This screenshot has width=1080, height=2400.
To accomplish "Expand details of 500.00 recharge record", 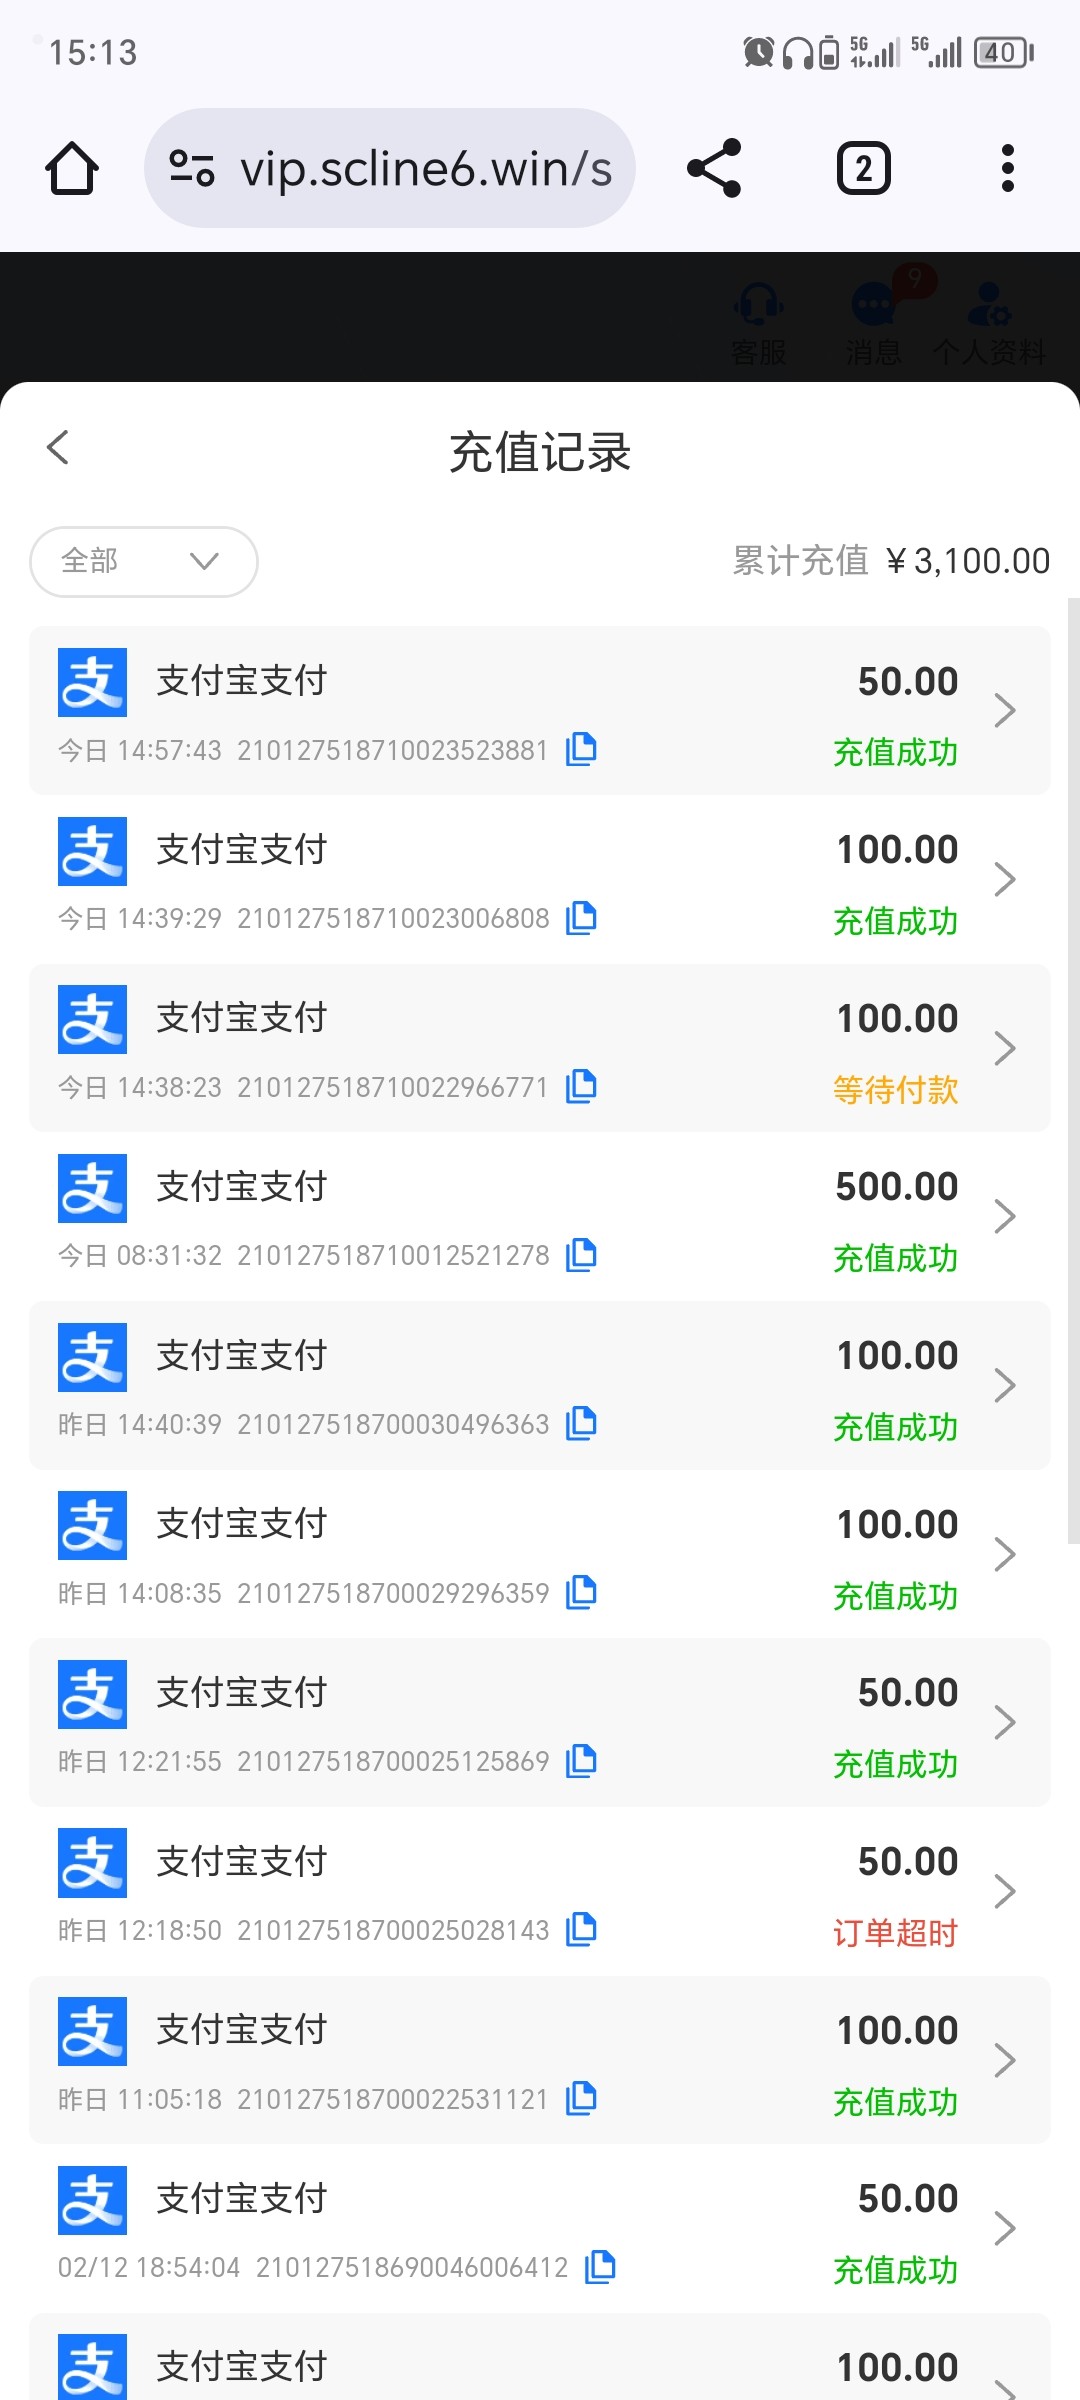I will coord(1004,1217).
